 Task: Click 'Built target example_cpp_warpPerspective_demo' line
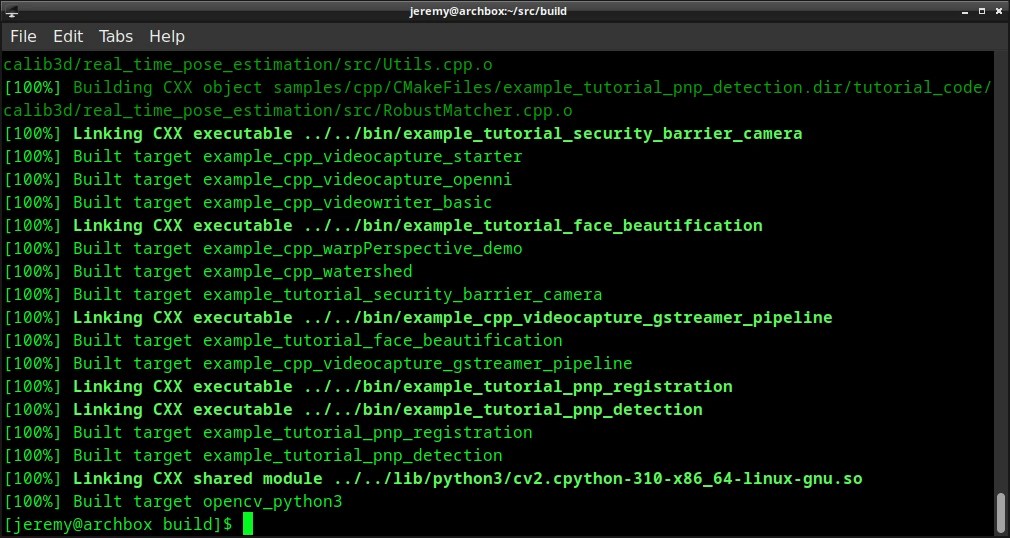click(263, 249)
